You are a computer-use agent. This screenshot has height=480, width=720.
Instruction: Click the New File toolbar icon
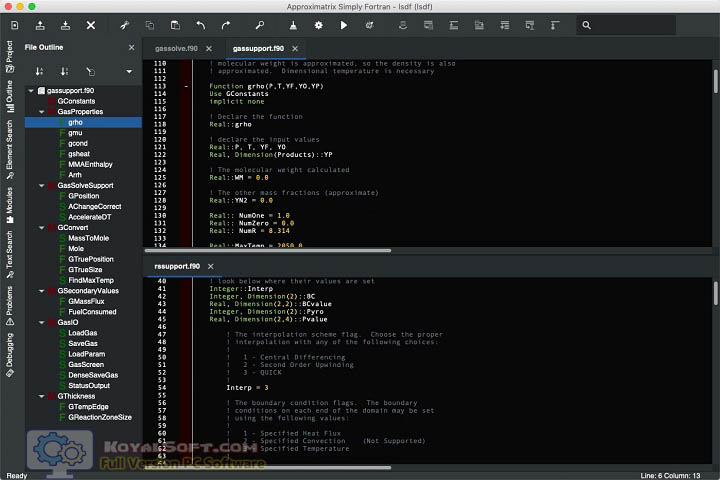(15, 25)
